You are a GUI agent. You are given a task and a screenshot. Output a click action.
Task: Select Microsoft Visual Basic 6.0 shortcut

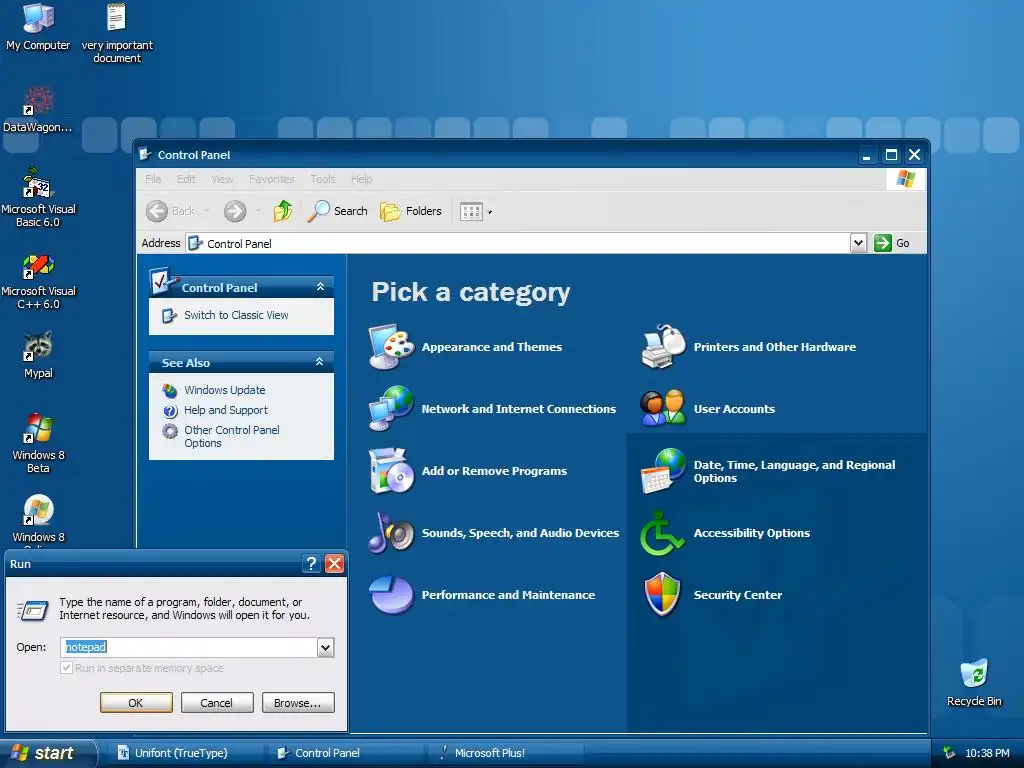coord(38,197)
